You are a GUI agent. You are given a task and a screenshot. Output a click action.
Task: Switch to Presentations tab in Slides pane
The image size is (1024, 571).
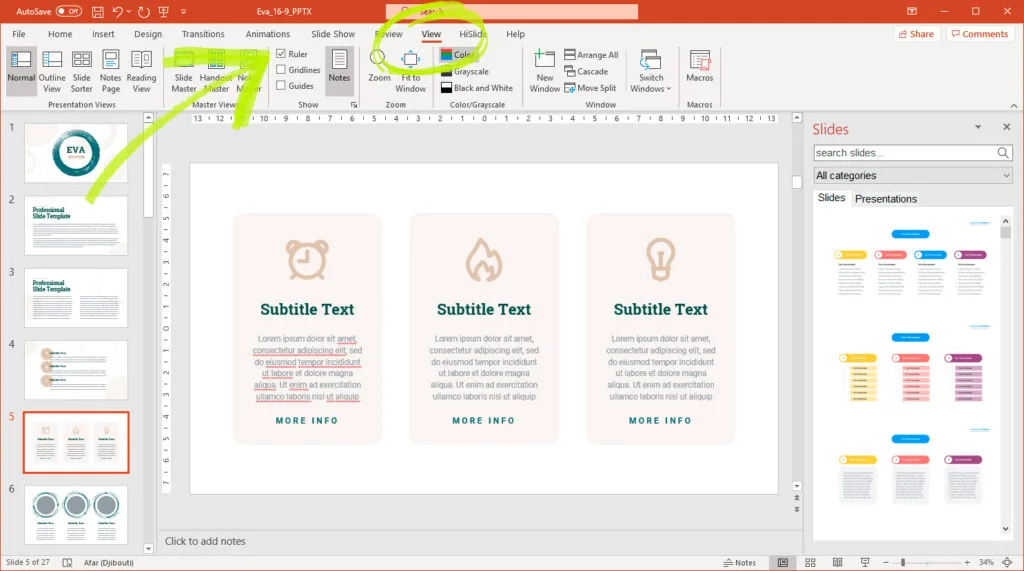(886, 199)
